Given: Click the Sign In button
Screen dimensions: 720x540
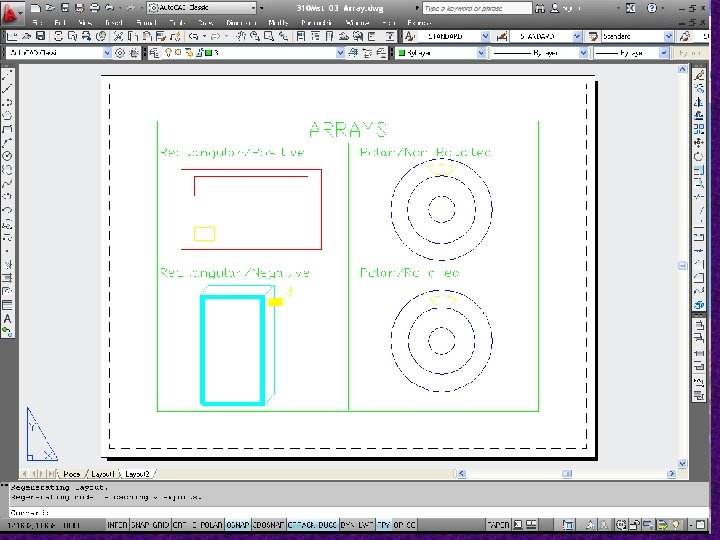Looking at the screenshot, I should [x=565, y=8].
